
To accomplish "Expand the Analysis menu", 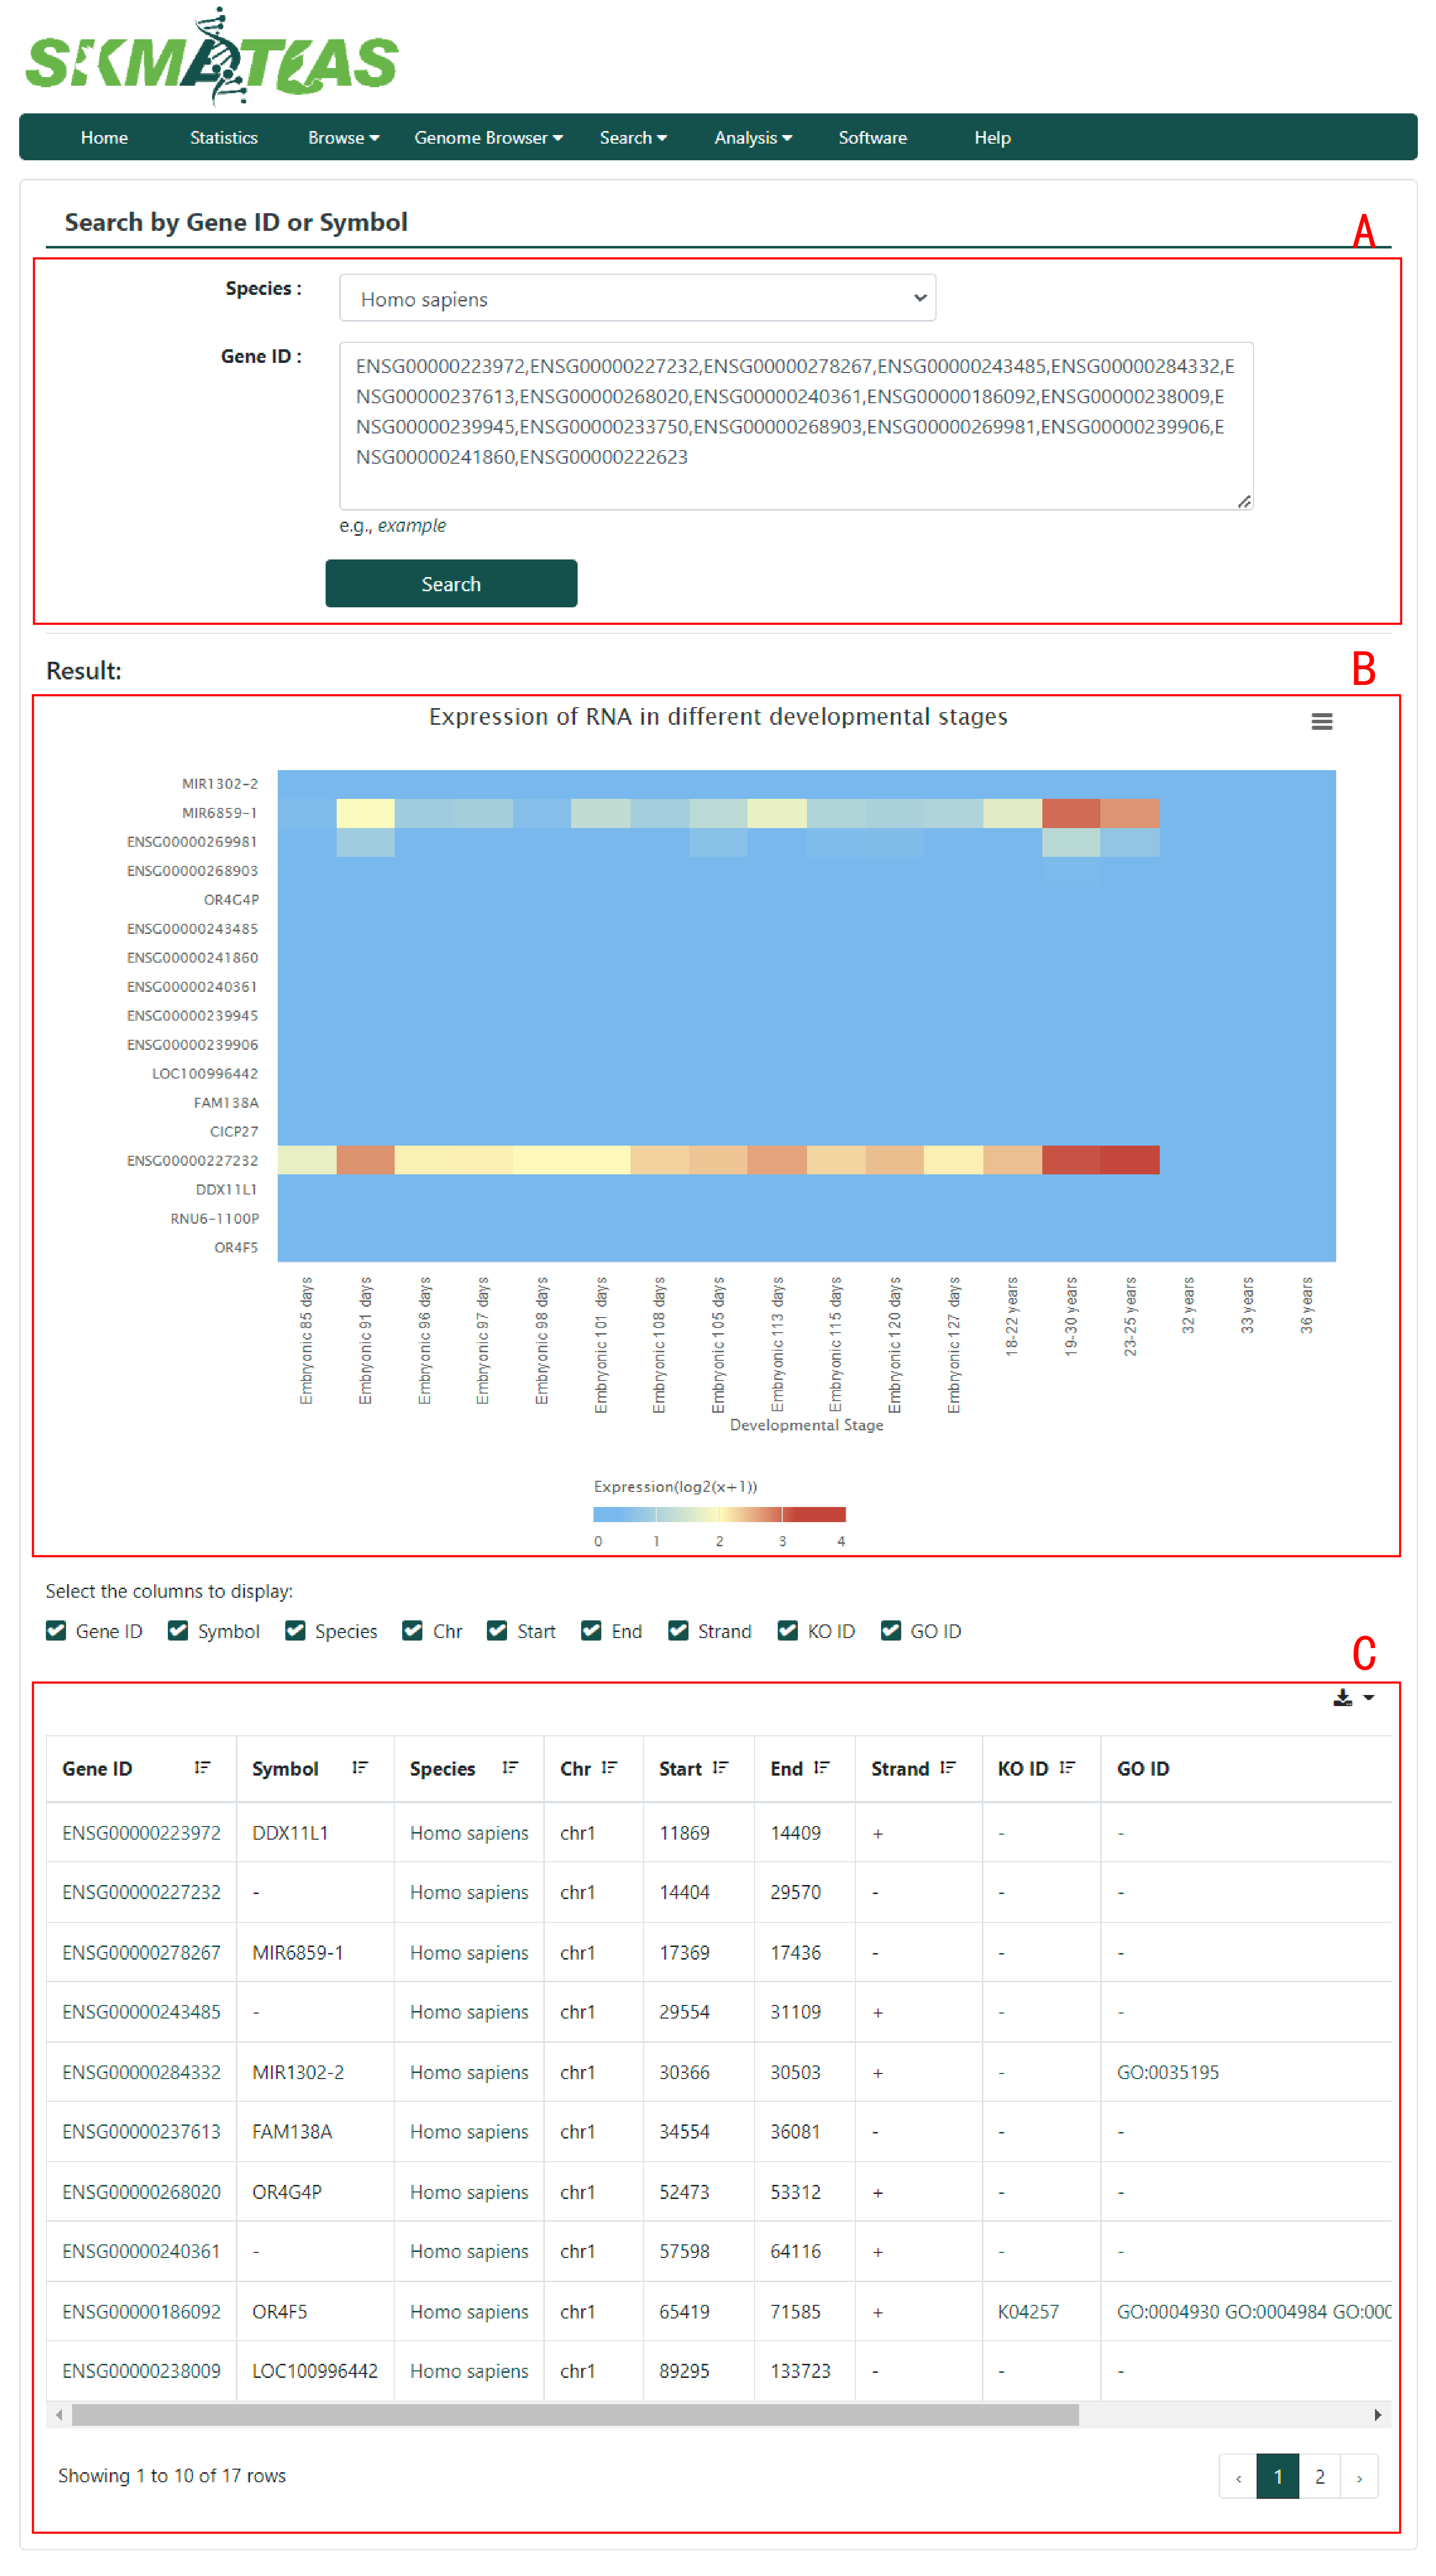I will point(753,137).
